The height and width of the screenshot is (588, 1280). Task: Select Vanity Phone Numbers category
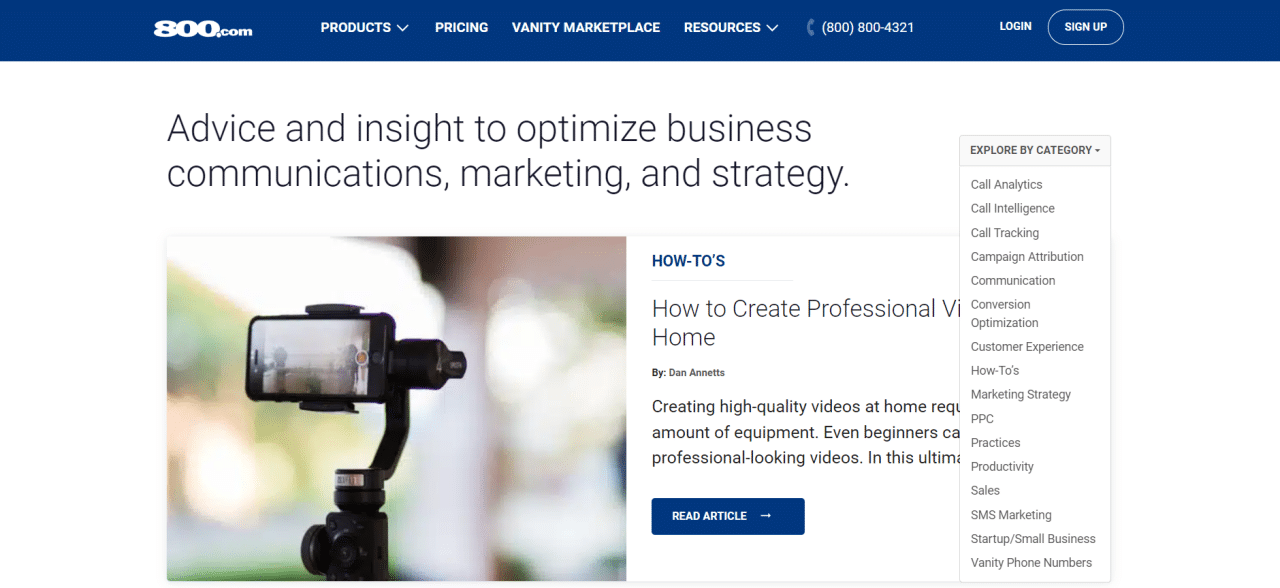[x=1030, y=563]
